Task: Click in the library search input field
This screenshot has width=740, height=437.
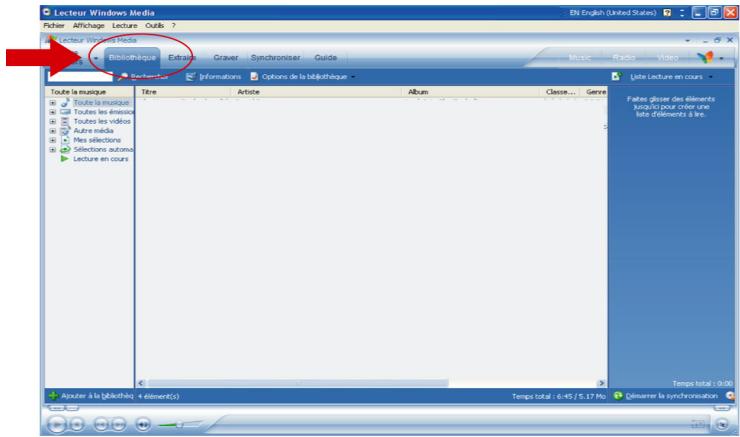Action: (x=81, y=76)
